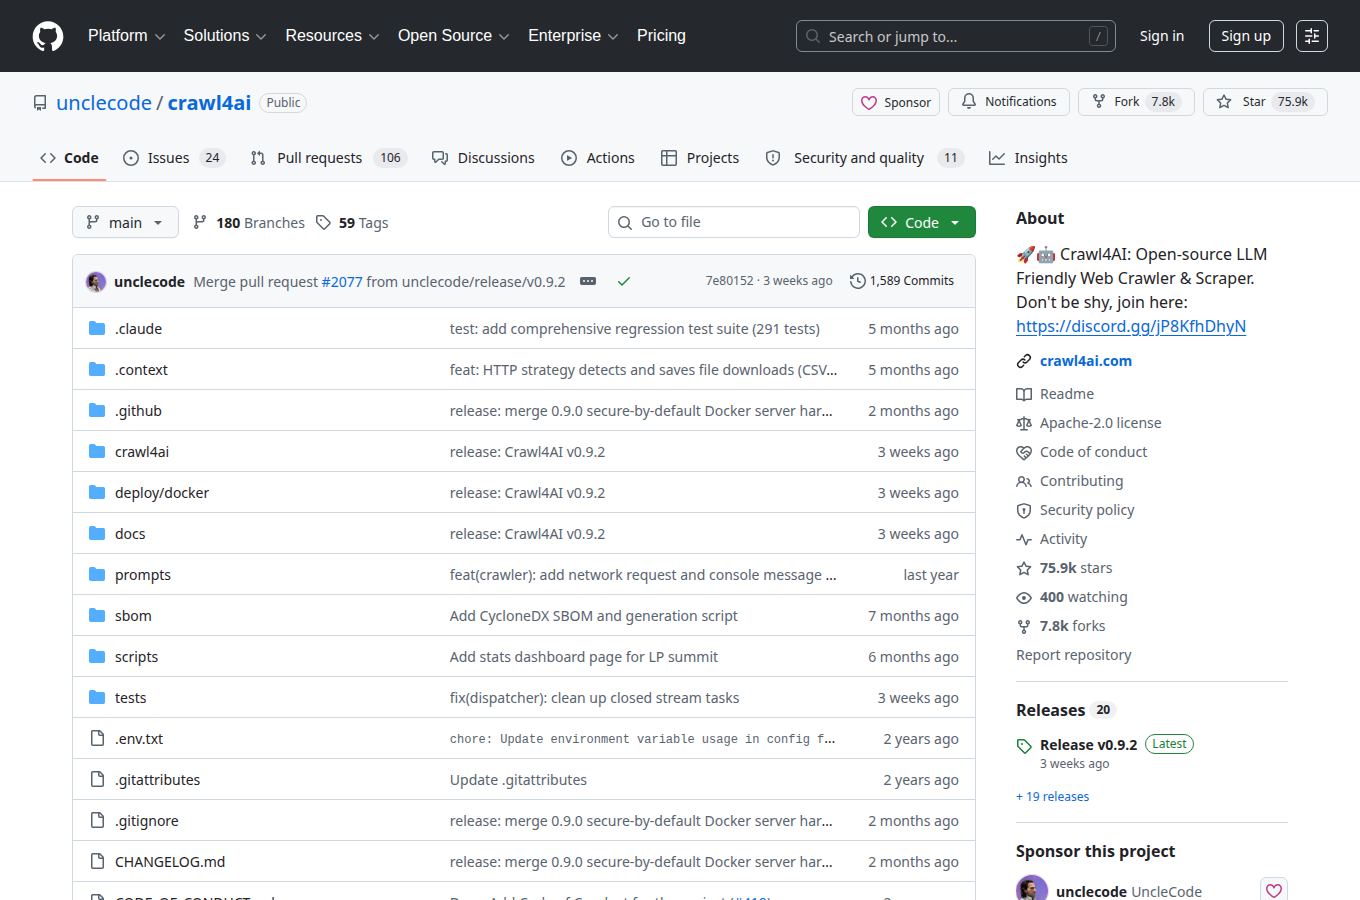The image size is (1360, 900).
Task: Click the unclecode owner link in title
Action: (x=104, y=103)
